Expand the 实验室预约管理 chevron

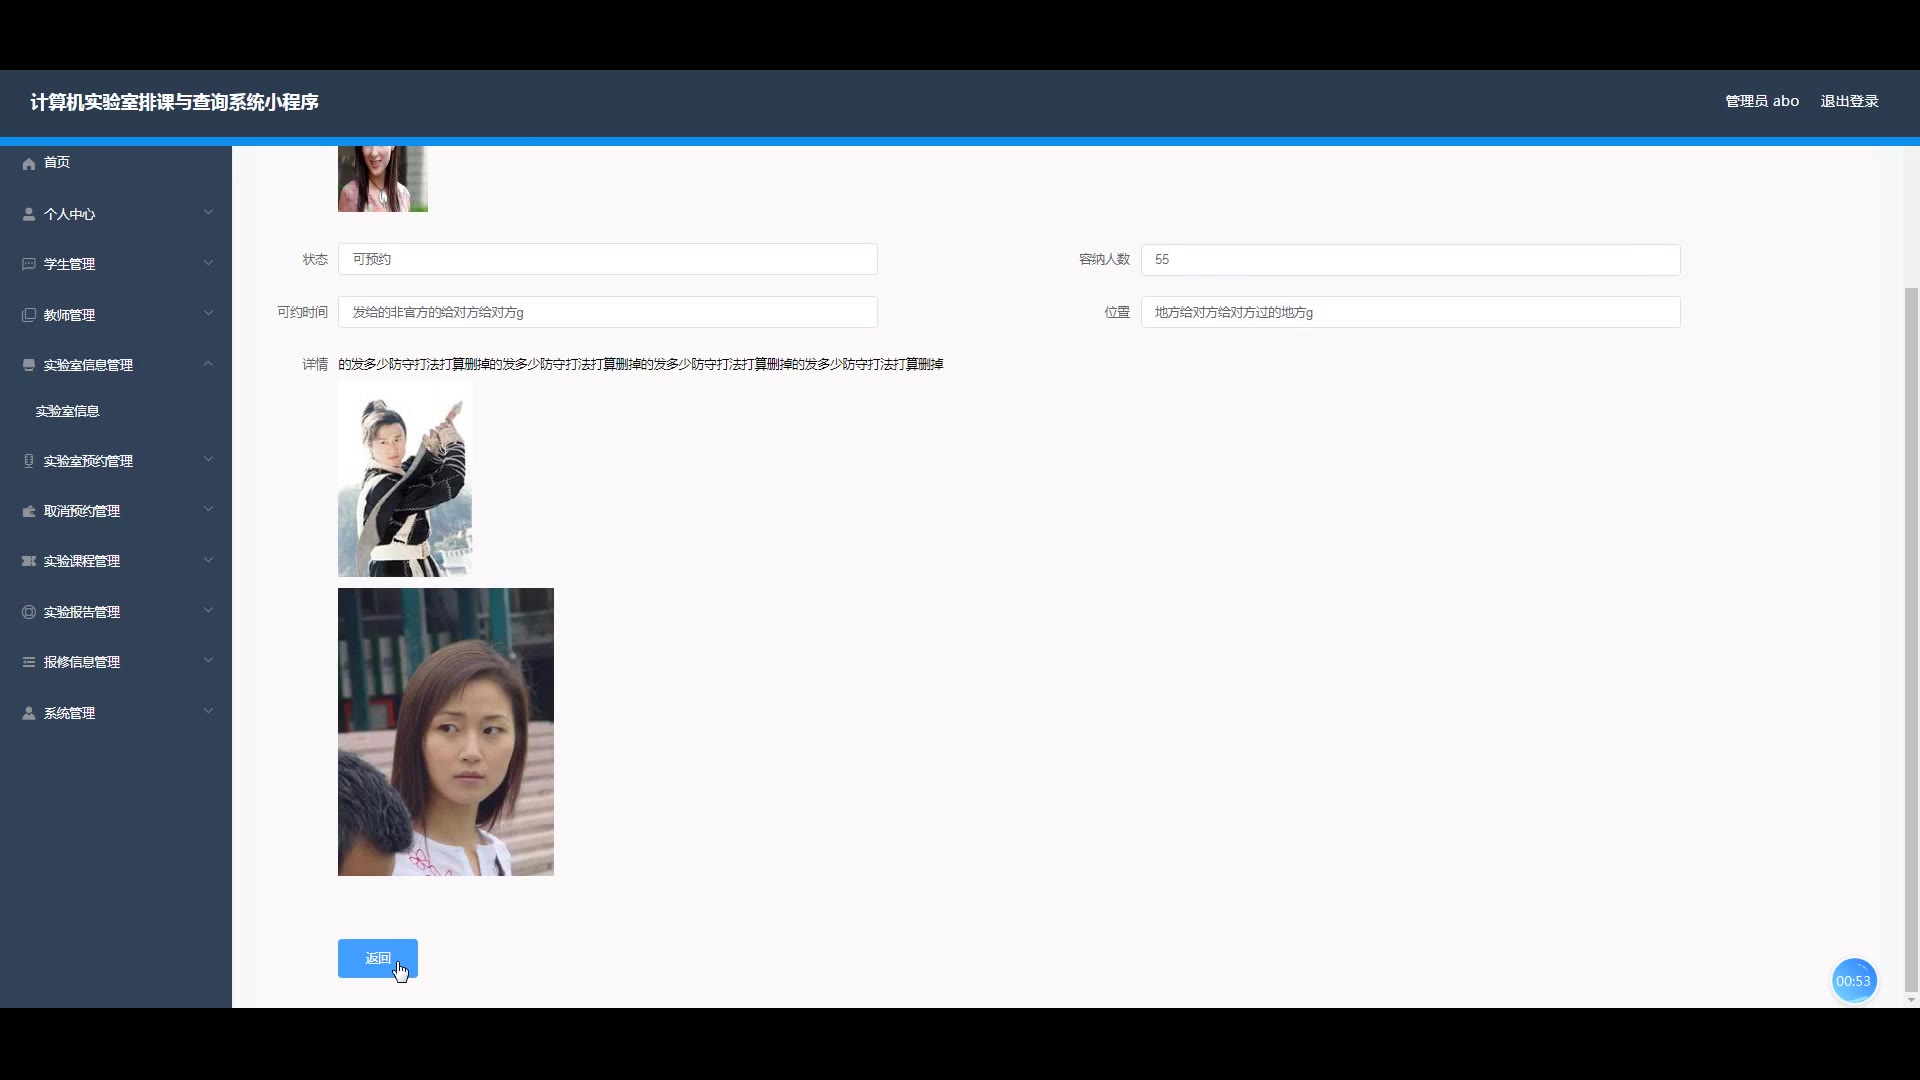(208, 459)
